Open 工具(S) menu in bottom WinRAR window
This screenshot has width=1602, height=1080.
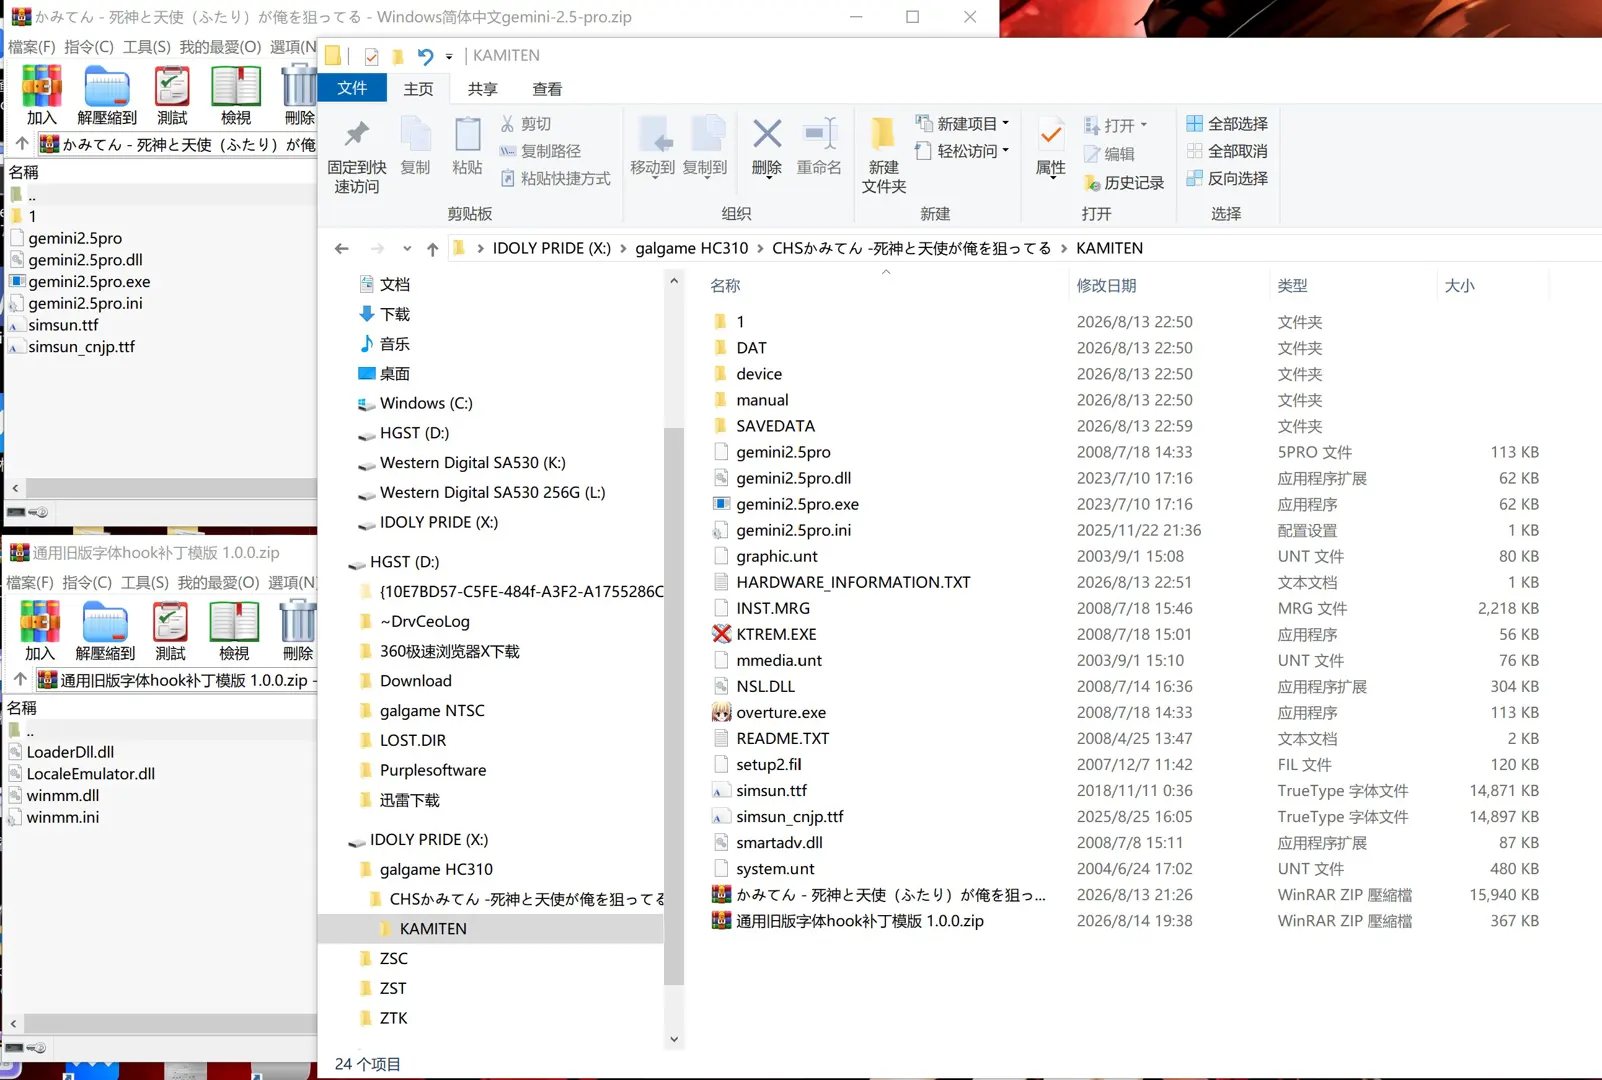[145, 582]
